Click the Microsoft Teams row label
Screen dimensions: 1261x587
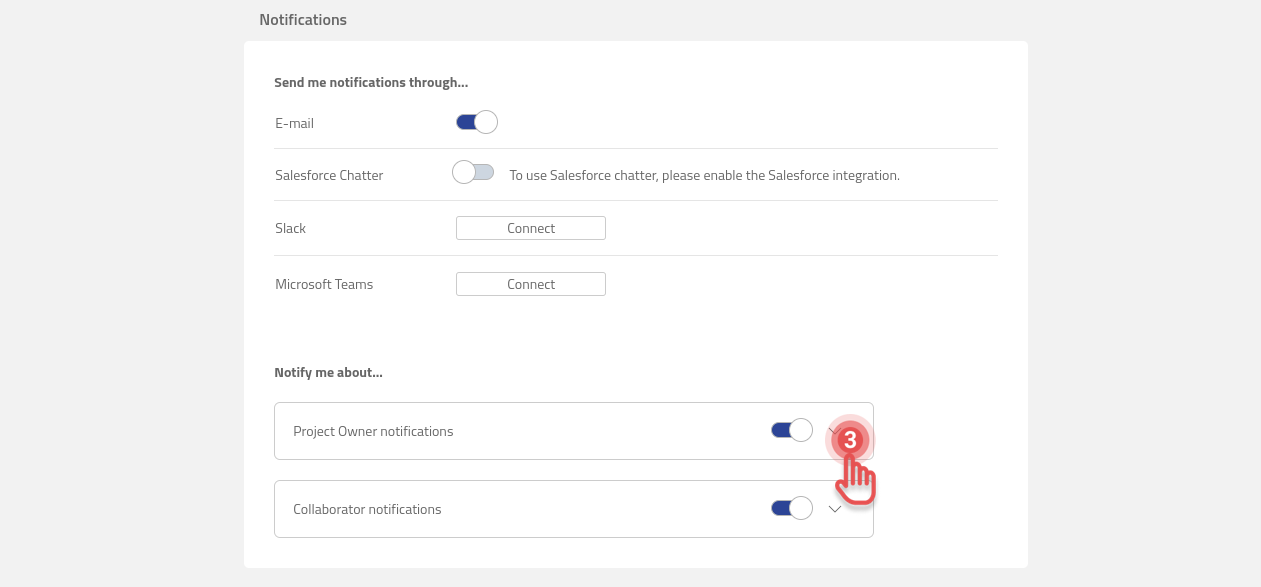pyautogui.click(x=323, y=284)
